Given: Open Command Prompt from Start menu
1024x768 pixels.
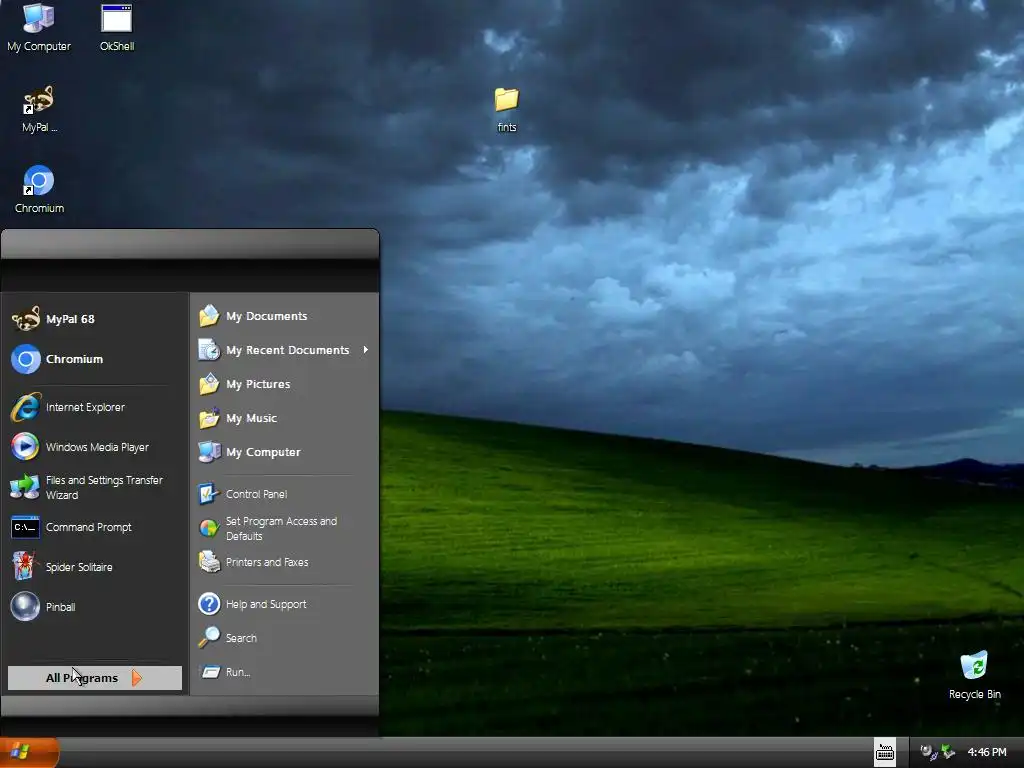Looking at the screenshot, I should [95, 527].
